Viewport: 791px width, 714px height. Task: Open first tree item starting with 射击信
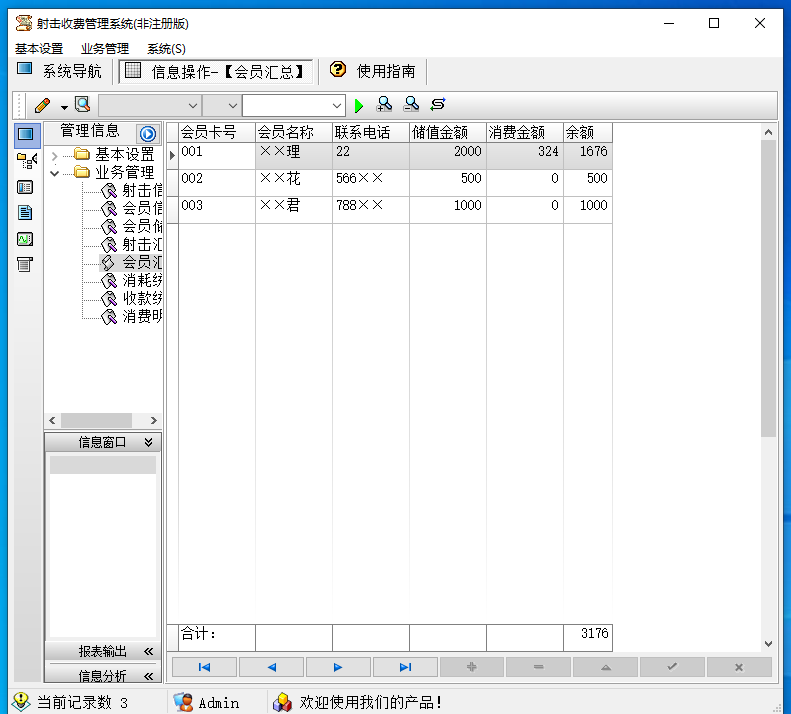132,191
